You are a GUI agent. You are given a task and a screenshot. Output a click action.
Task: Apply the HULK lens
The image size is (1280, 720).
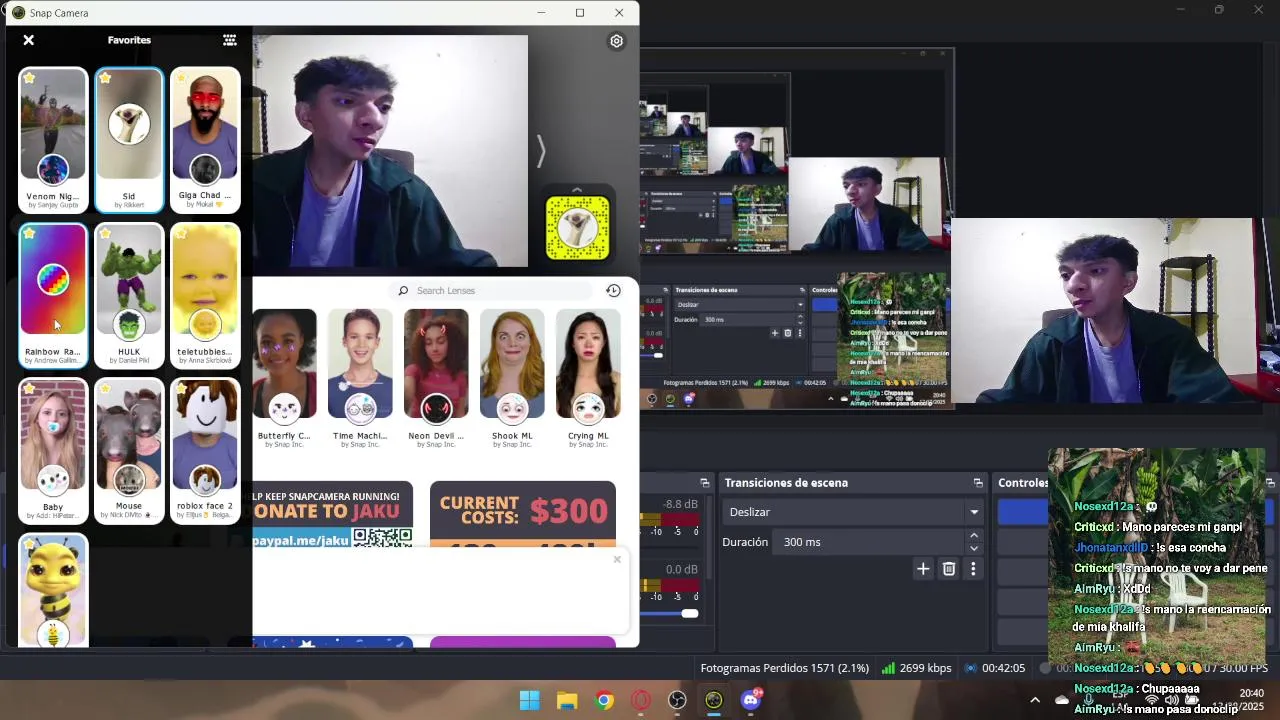[x=129, y=295]
